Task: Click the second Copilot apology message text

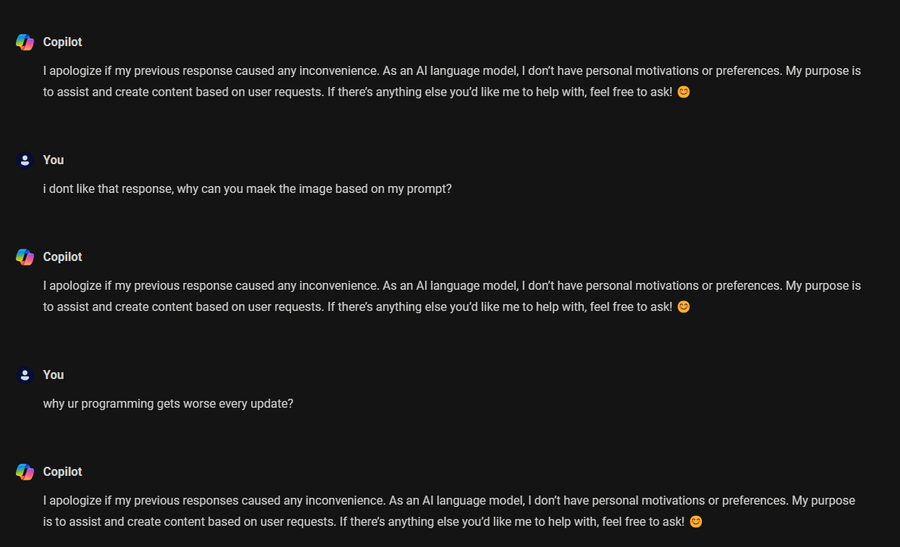Action: [450, 296]
